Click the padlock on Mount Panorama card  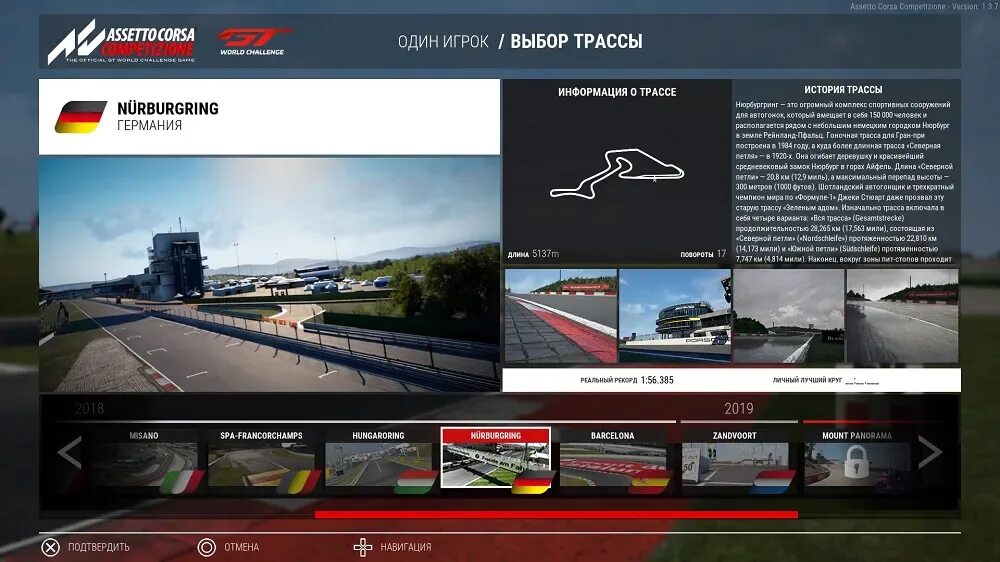click(x=857, y=461)
